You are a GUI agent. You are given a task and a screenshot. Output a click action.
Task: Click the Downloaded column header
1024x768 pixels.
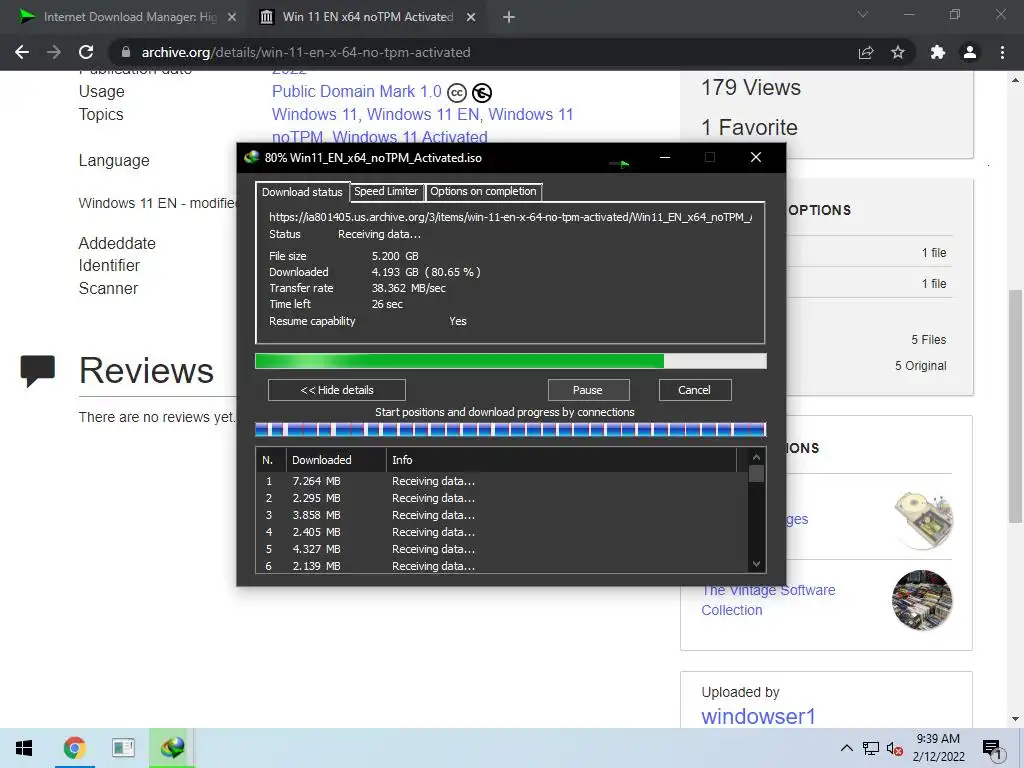coord(336,460)
